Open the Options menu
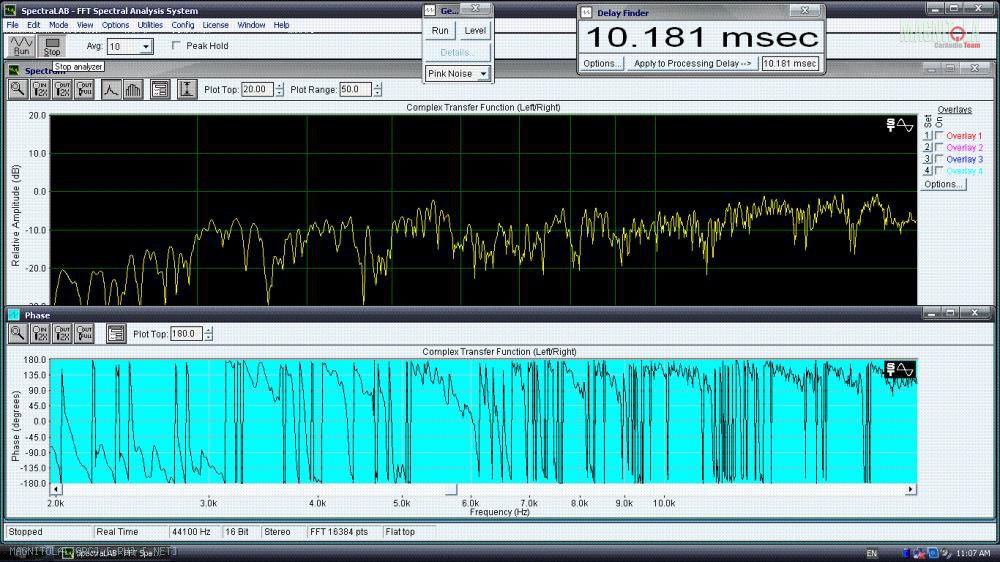The height and width of the screenshot is (562, 1000). pyautogui.click(x=115, y=25)
